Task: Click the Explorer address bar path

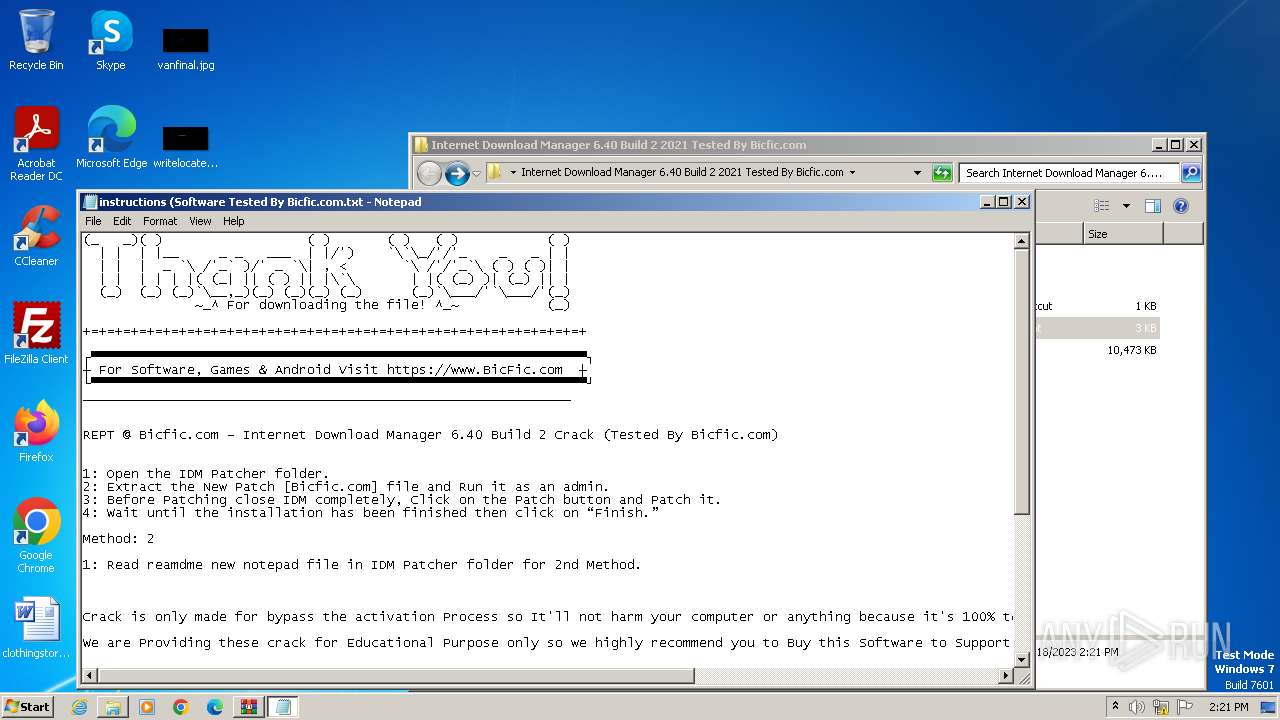Action: [682, 172]
